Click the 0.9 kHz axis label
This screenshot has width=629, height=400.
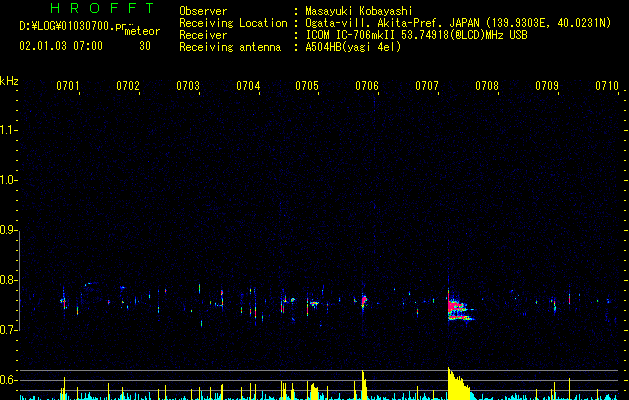[7, 230]
